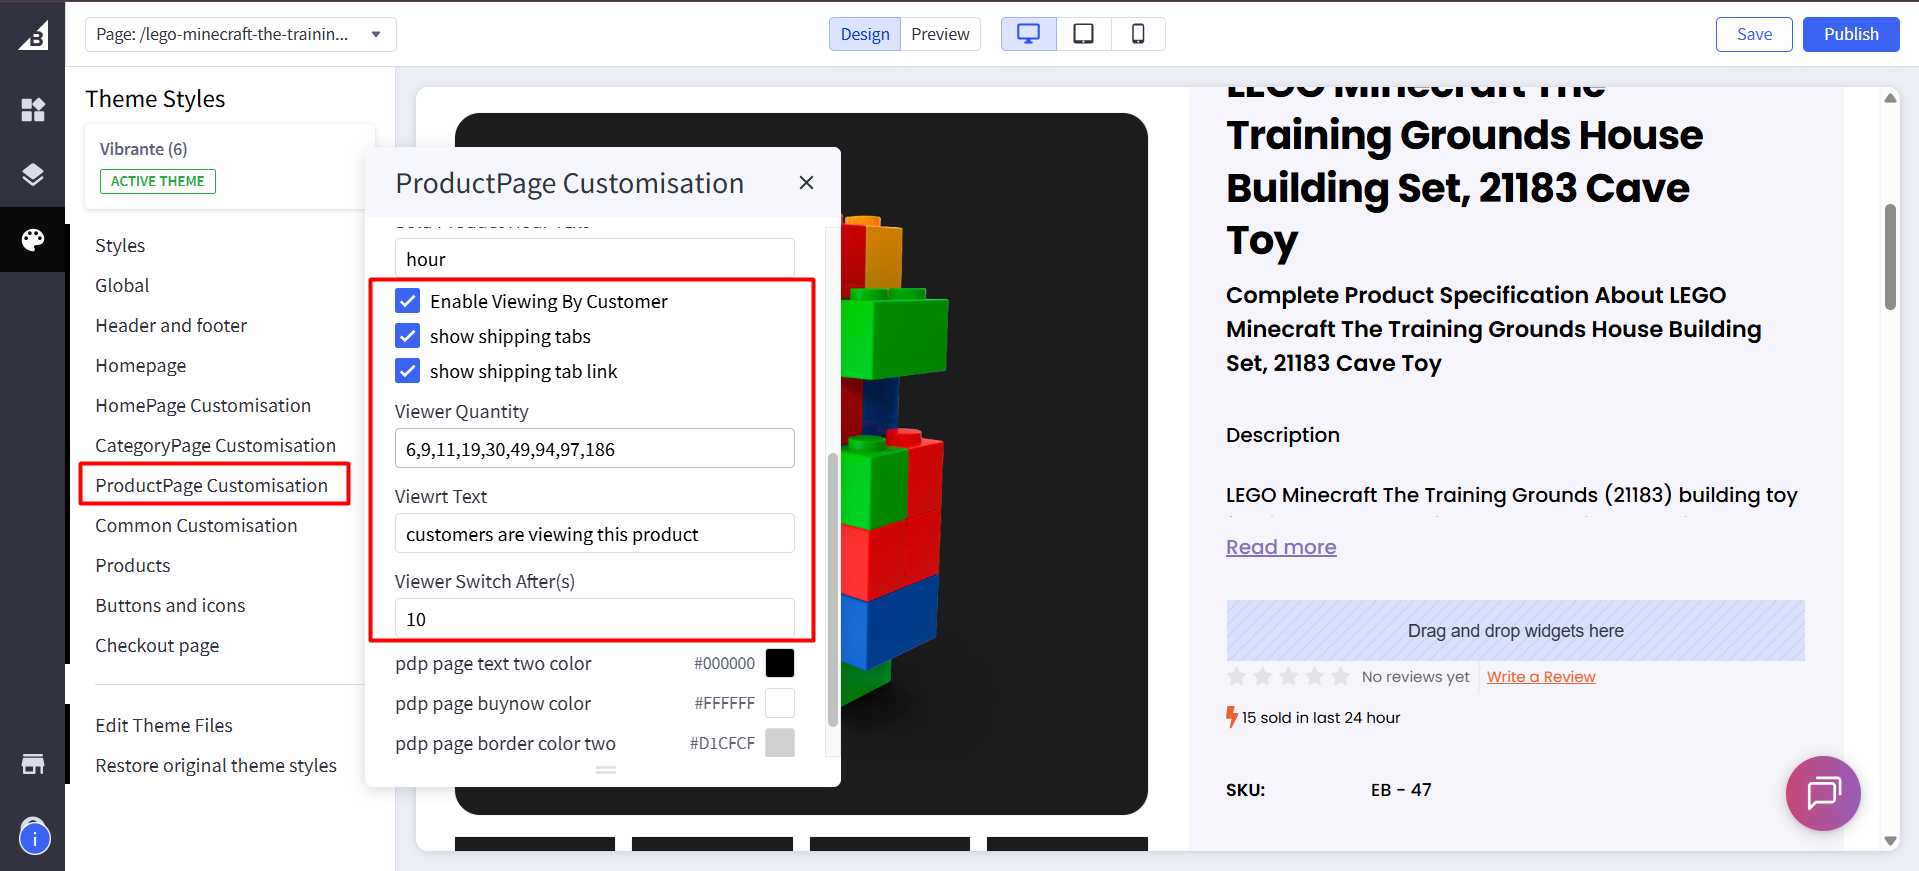Switch to Preview mode tab
The image size is (1919, 871).
(940, 34)
